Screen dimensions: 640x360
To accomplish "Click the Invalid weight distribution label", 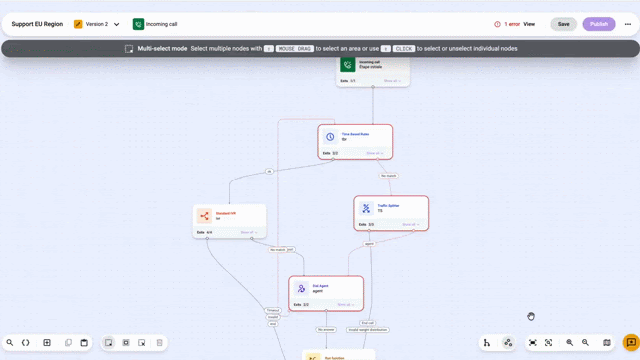I will (368, 329).
